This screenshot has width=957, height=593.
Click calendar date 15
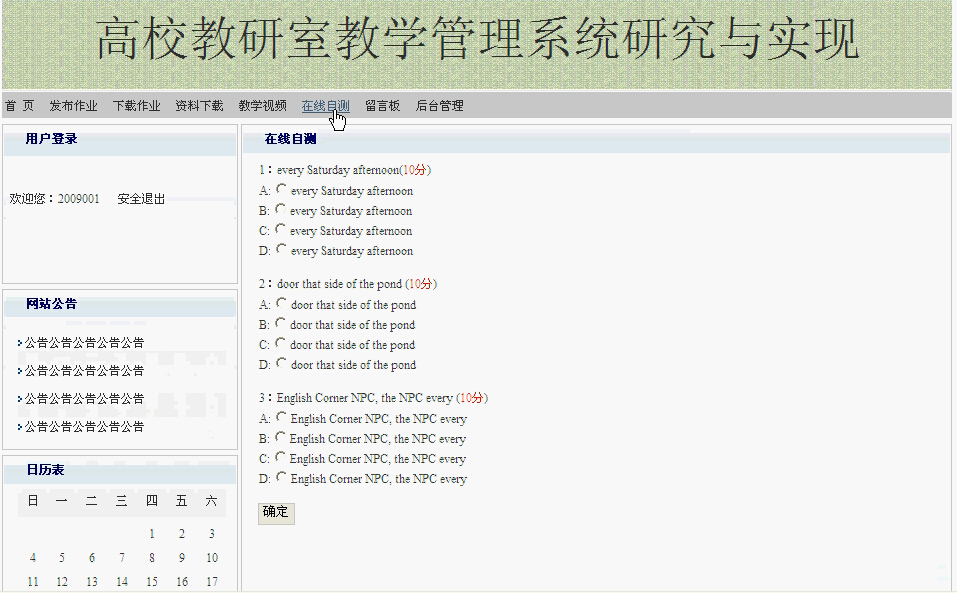(x=151, y=582)
